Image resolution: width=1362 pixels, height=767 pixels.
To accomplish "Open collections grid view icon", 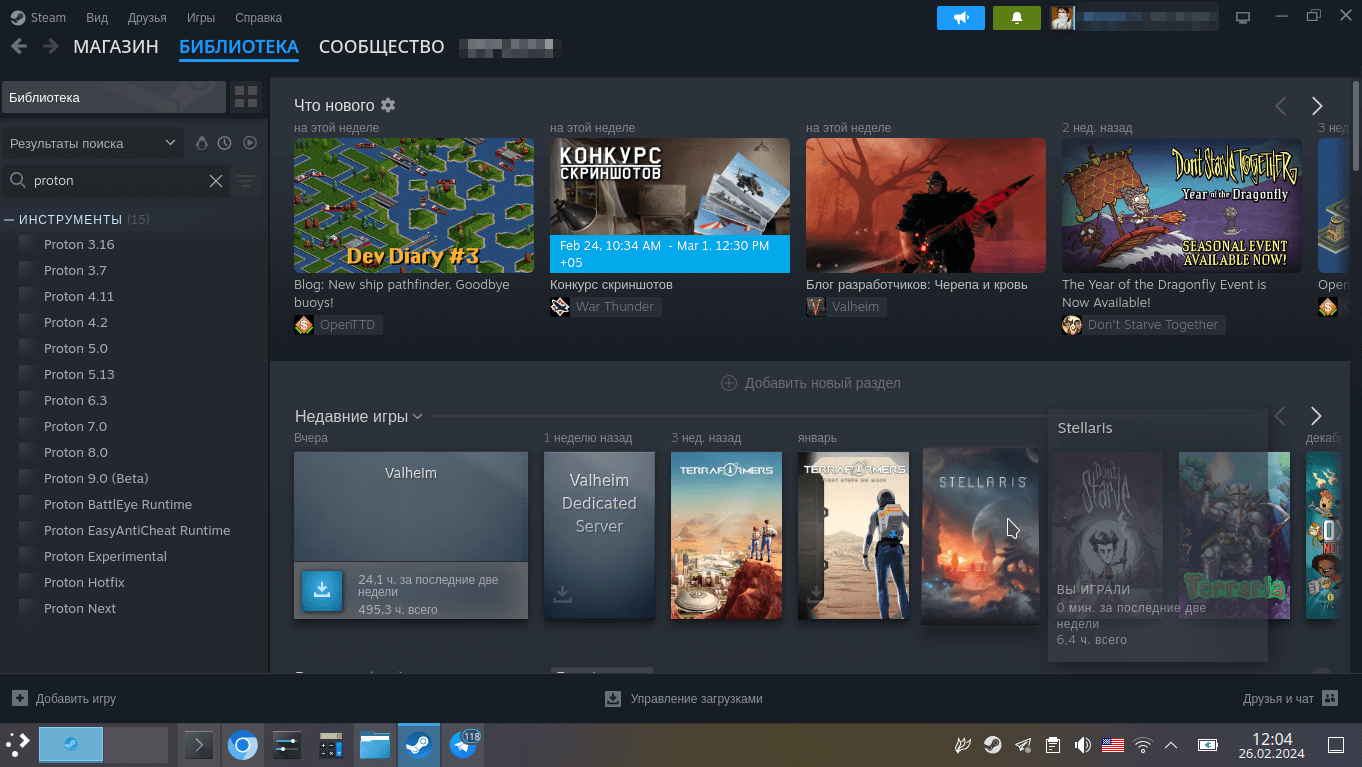I will pyautogui.click(x=245, y=97).
